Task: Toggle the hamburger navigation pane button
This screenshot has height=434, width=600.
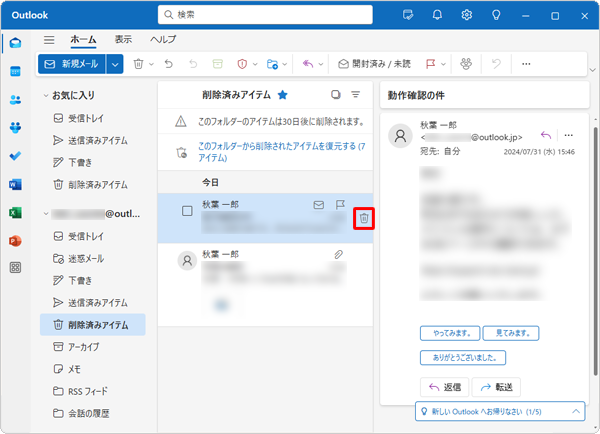Action: (49, 39)
